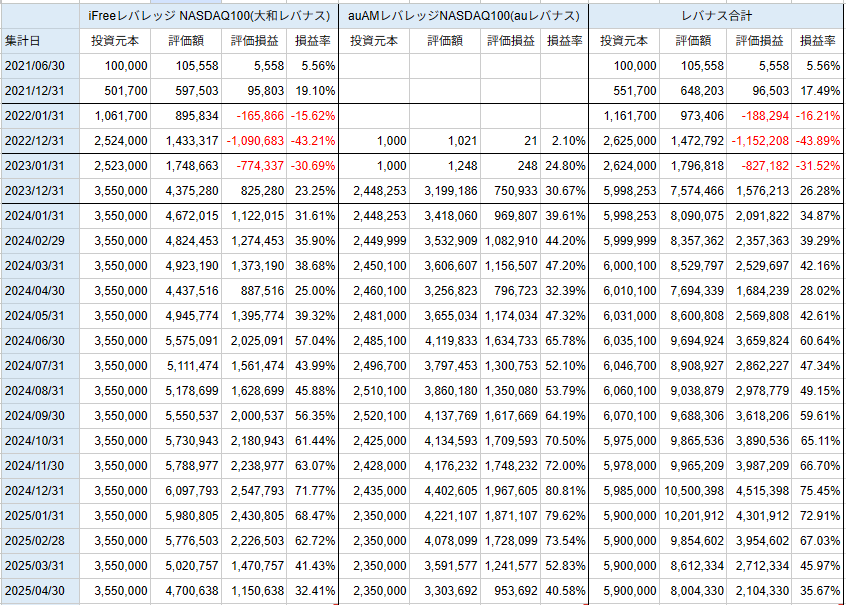Screen dimensions: 846x605
Task: Click red loss value -774,337
Action: (x=260, y=166)
